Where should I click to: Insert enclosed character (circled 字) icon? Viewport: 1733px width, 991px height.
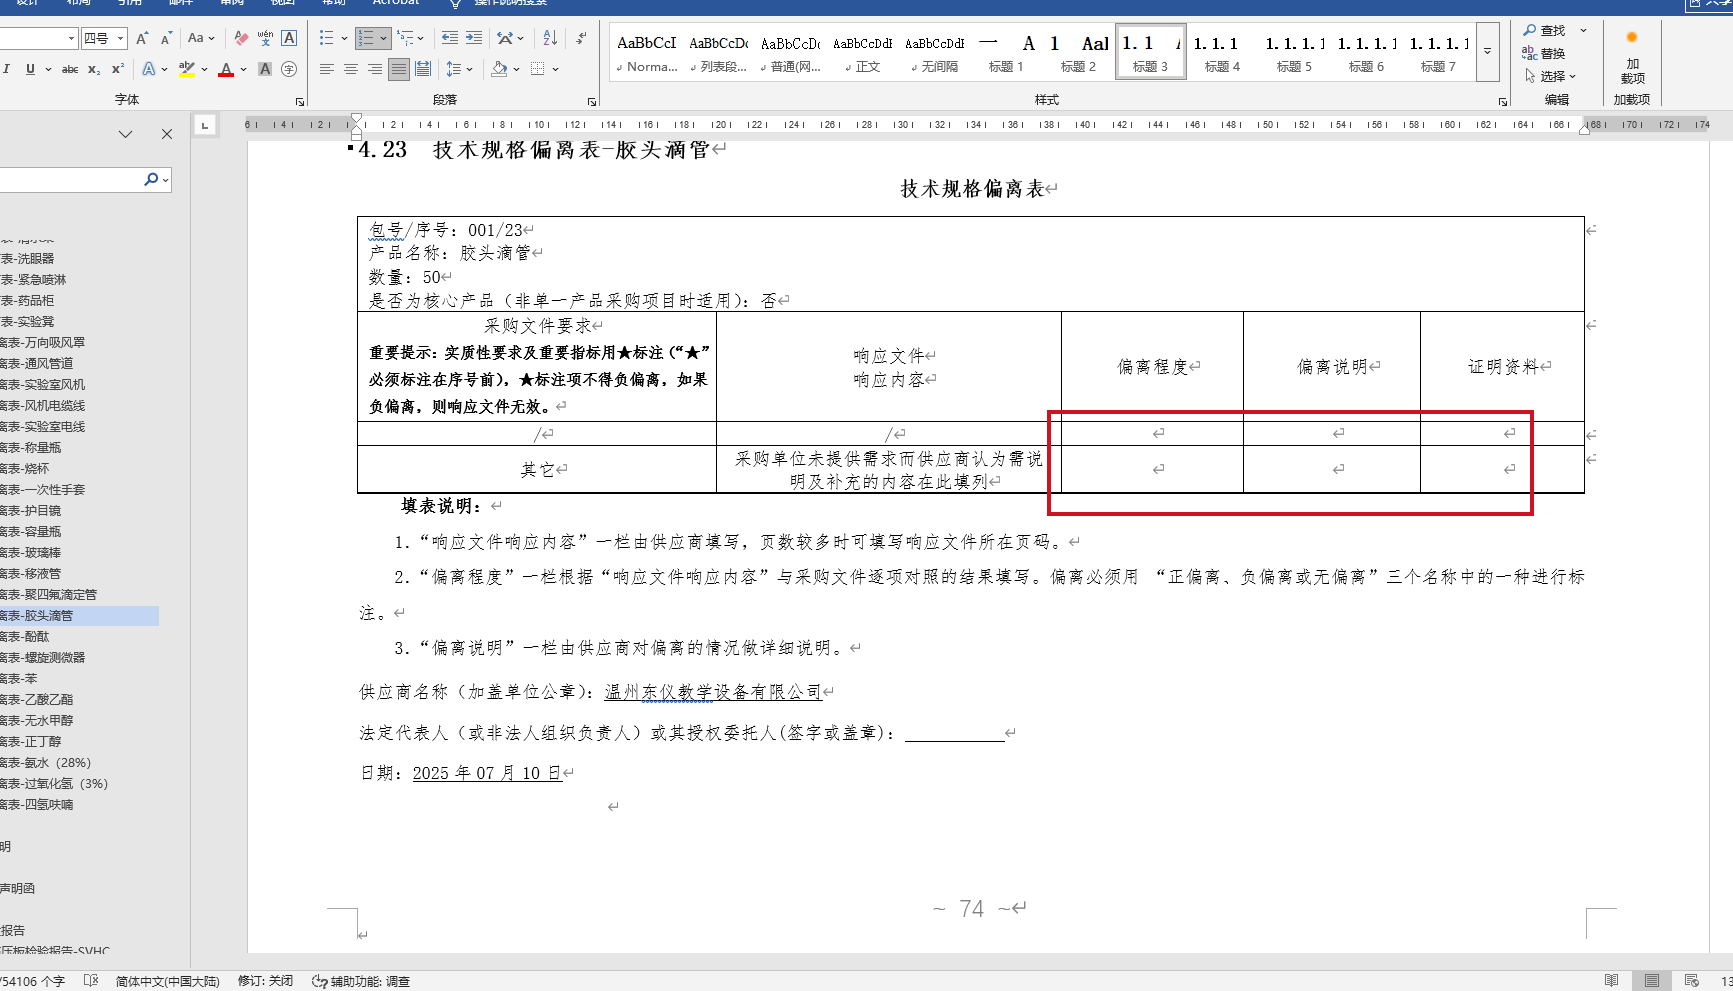coord(289,69)
